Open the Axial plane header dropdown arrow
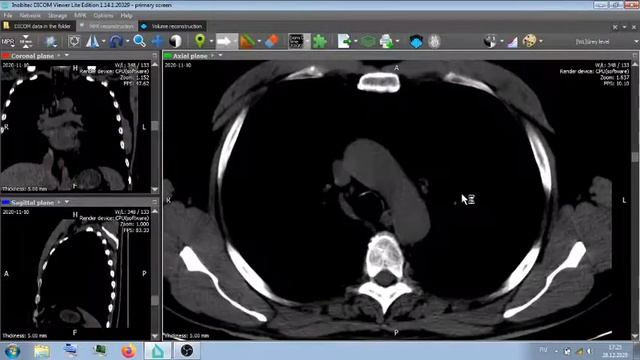The height and width of the screenshot is (360, 640). [x=220, y=56]
